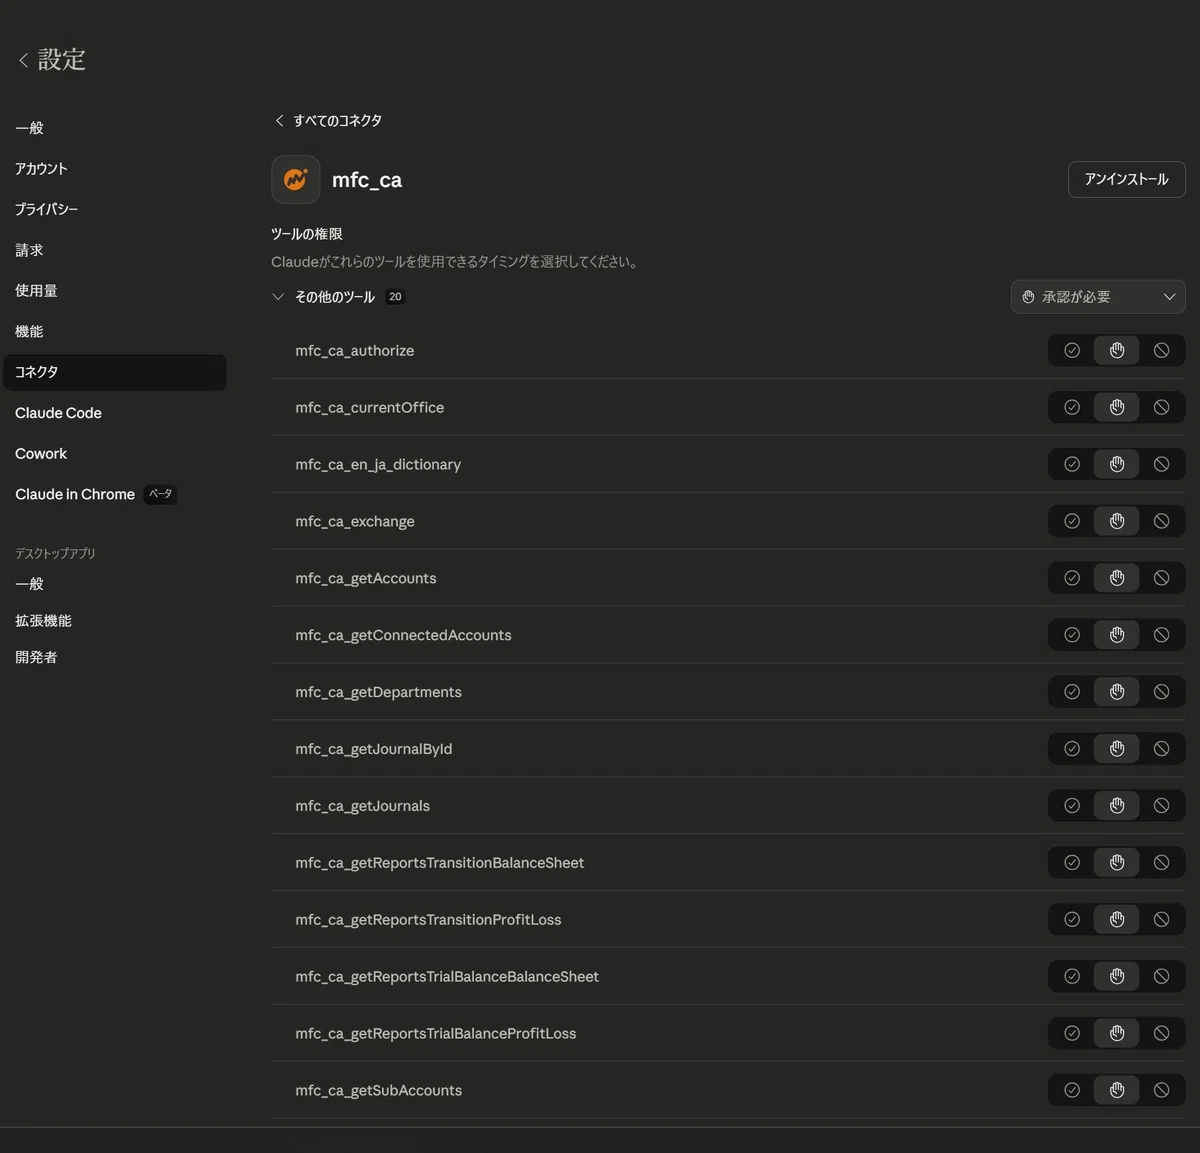The width and height of the screenshot is (1200, 1153).
Task: Open the 一般 settings section under 設定
Action: pos(29,128)
